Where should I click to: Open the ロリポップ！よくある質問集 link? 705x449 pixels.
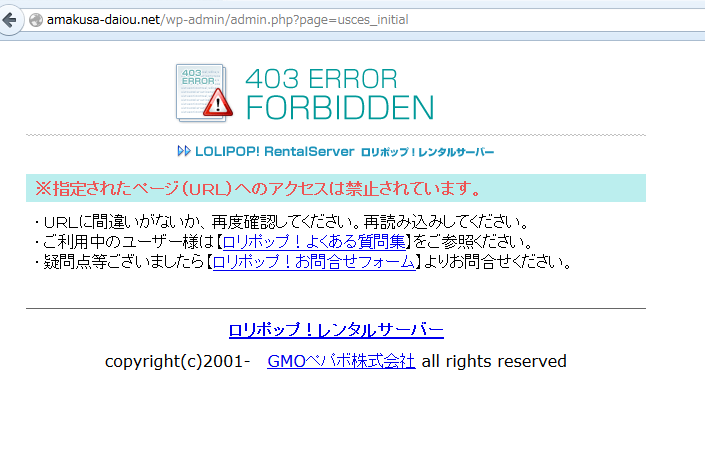[x=315, y=242]
